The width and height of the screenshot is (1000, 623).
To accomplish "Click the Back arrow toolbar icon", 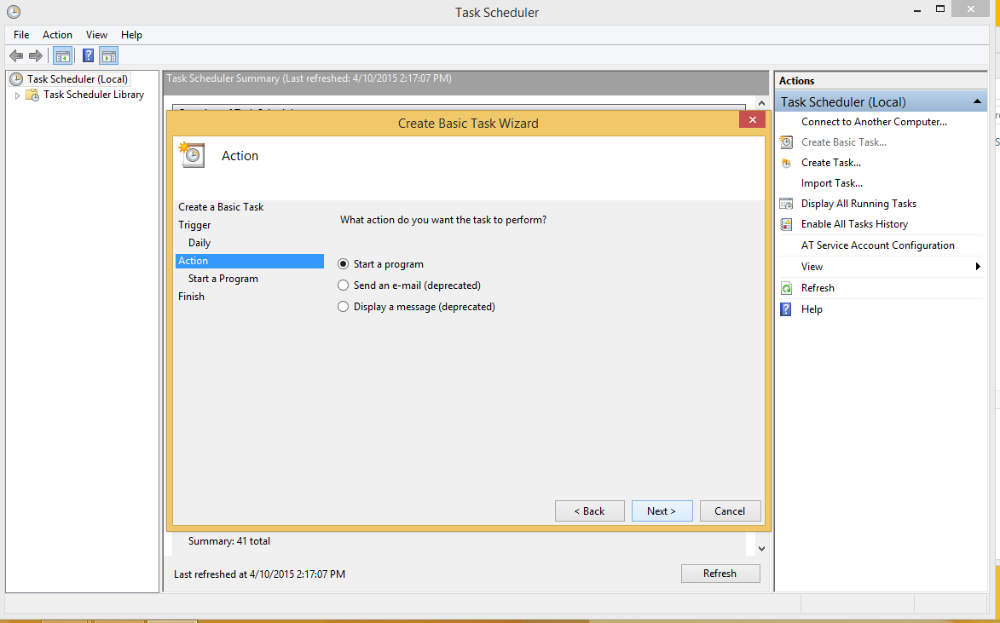I will tap(17, 56).
